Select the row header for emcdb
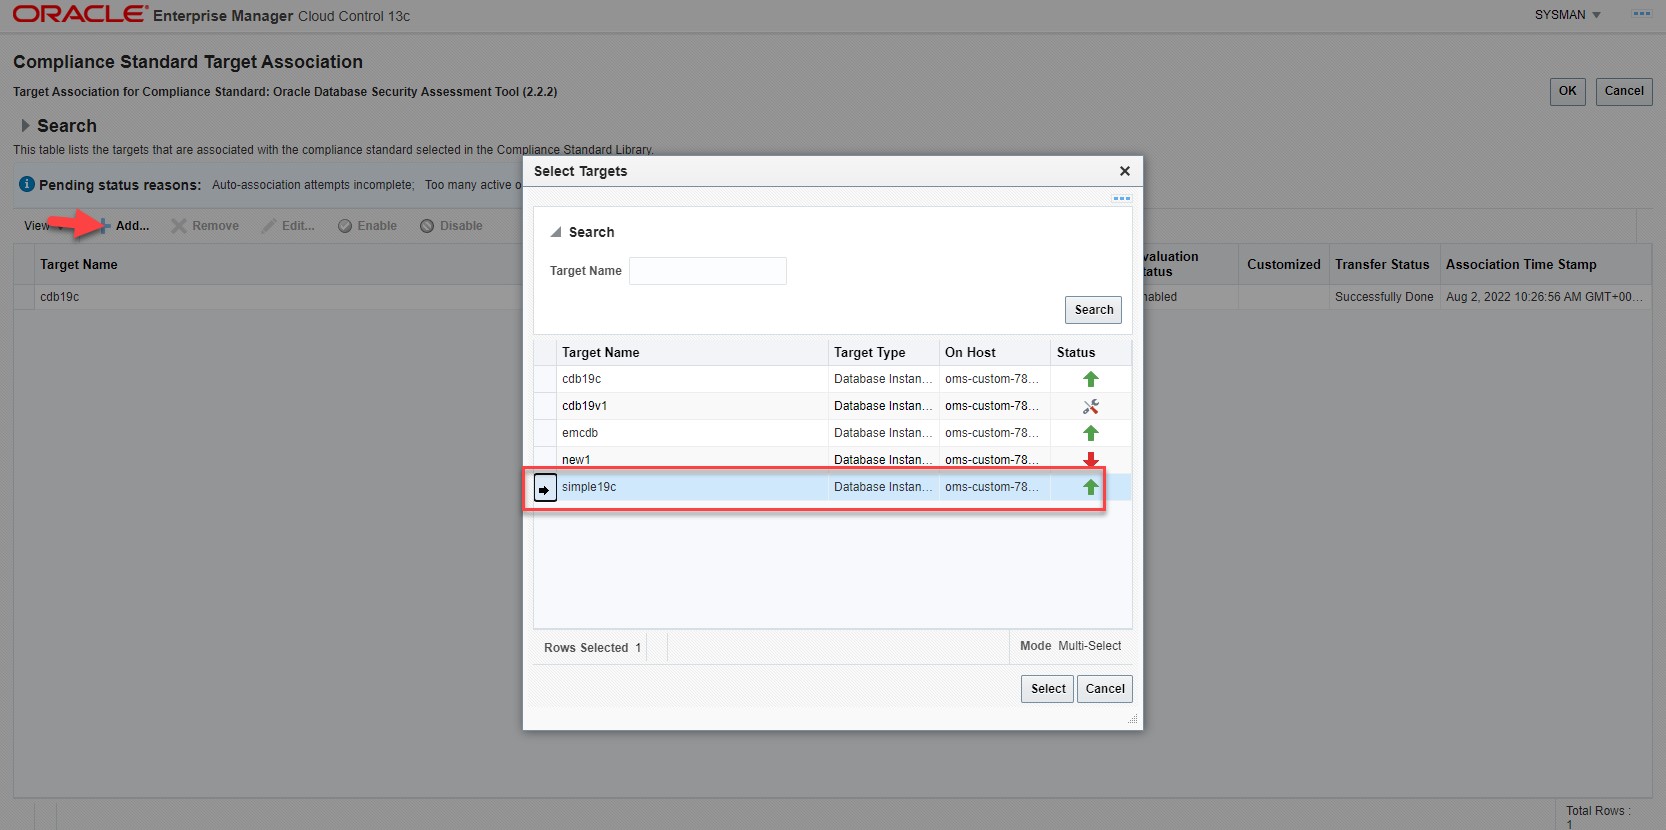The image size is (1666, 830). (545, 433)
